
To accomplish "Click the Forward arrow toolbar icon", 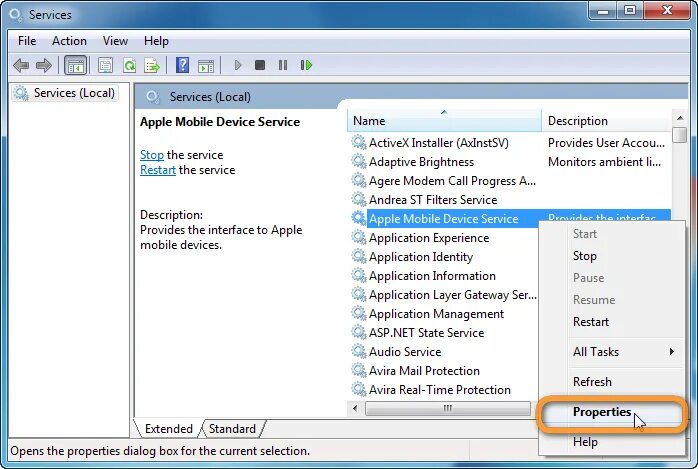I will point(44,65).
